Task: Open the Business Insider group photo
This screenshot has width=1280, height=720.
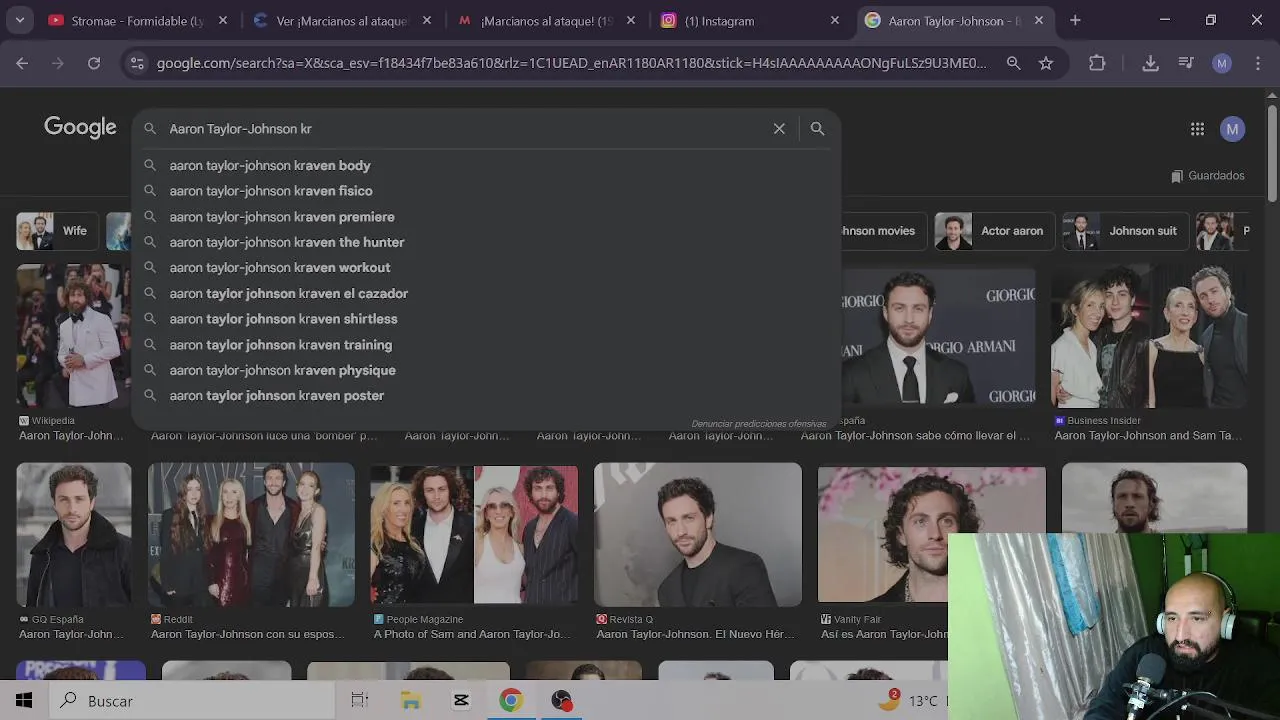Action: pos(1149,336)
